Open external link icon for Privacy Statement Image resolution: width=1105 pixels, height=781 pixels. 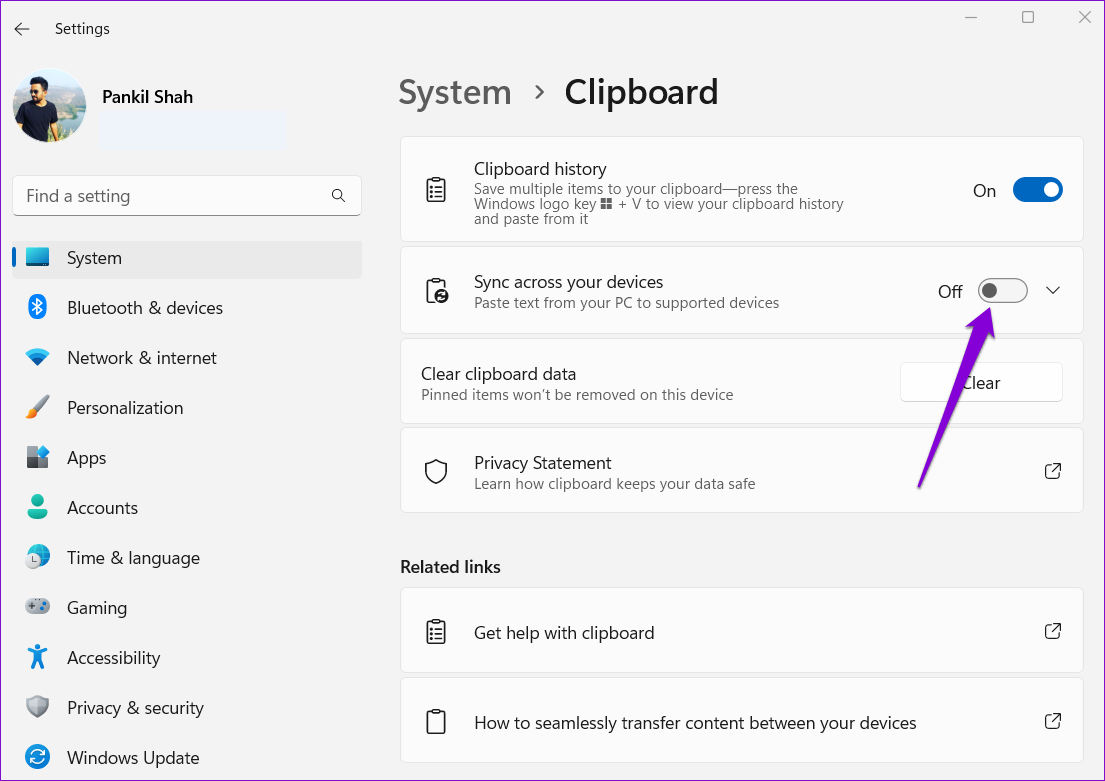coord(1053,471)
